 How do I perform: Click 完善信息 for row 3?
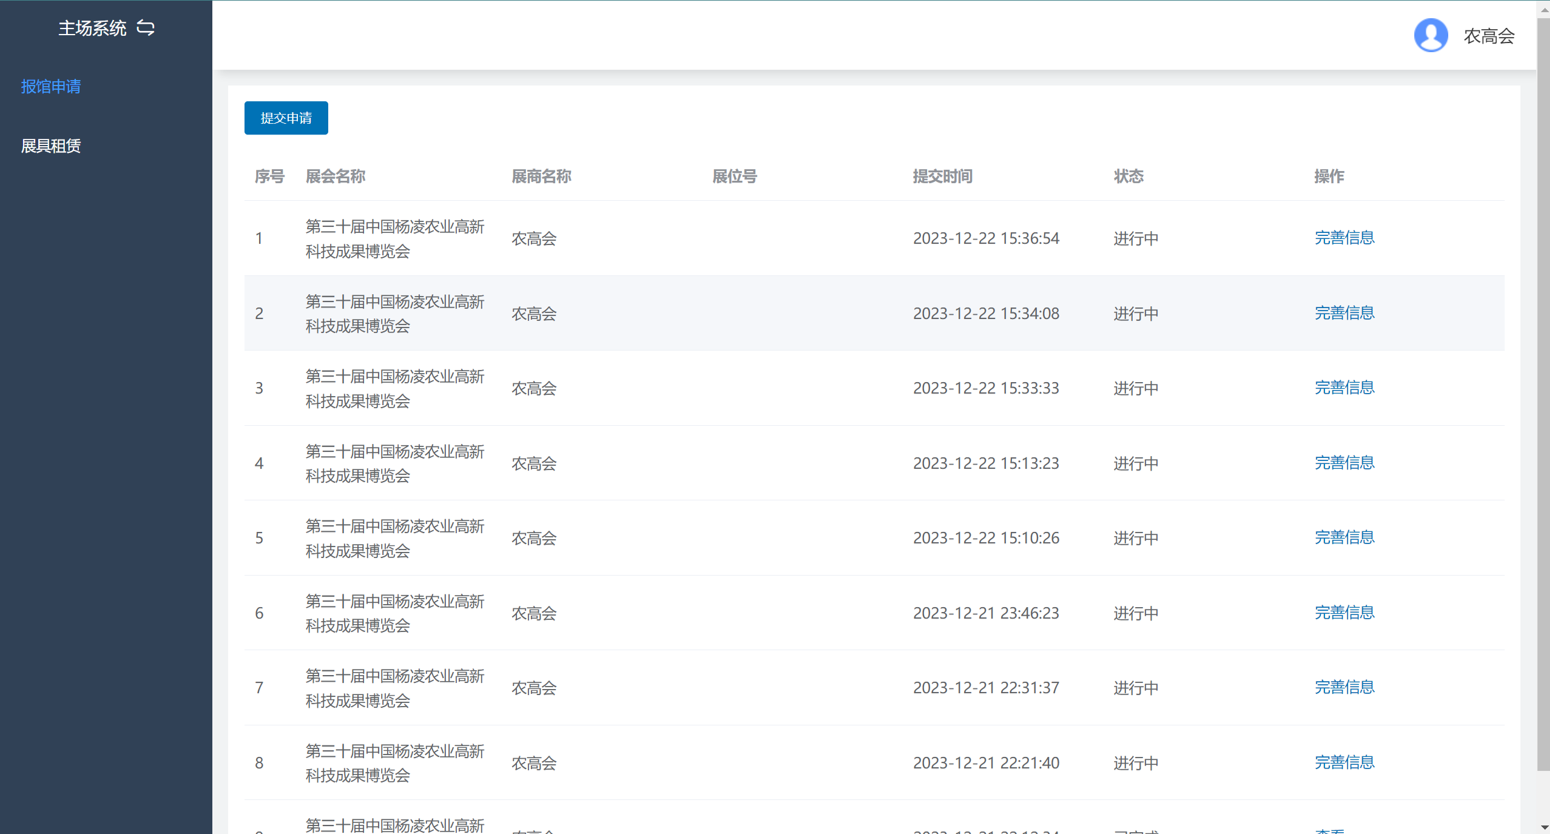[x=1344, y=388]
